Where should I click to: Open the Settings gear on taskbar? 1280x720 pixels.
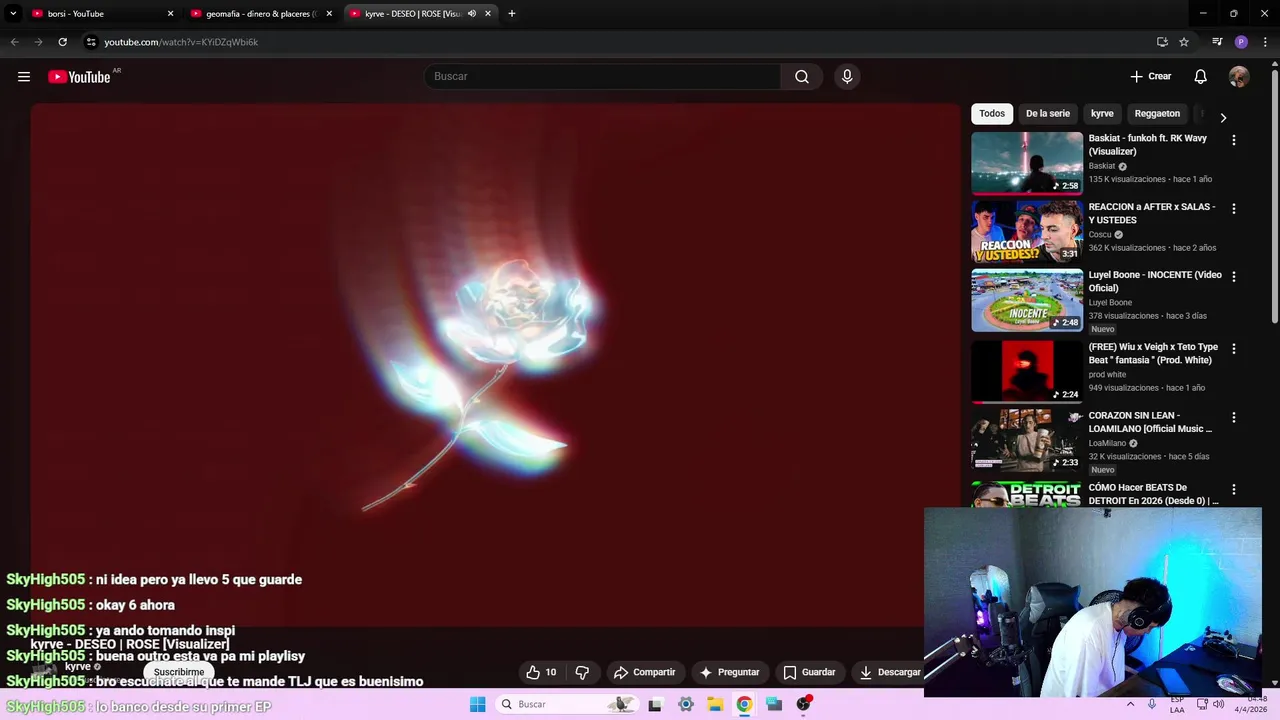[x=685, y=704]
